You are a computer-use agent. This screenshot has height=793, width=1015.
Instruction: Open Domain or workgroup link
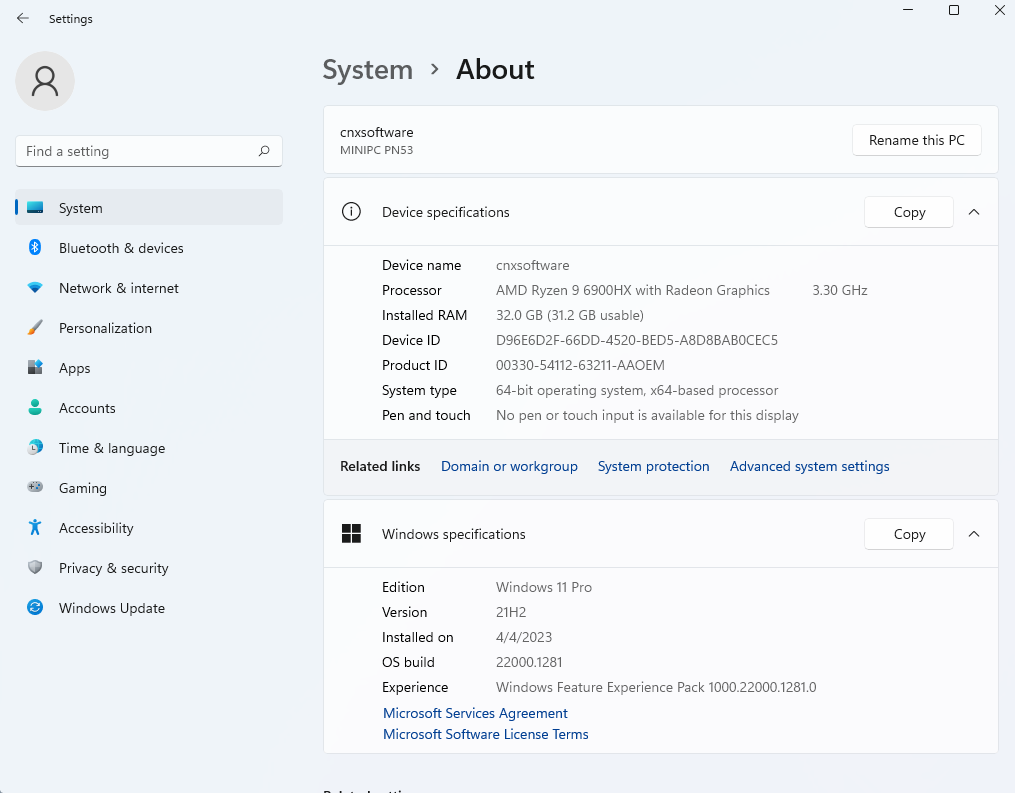509,466
